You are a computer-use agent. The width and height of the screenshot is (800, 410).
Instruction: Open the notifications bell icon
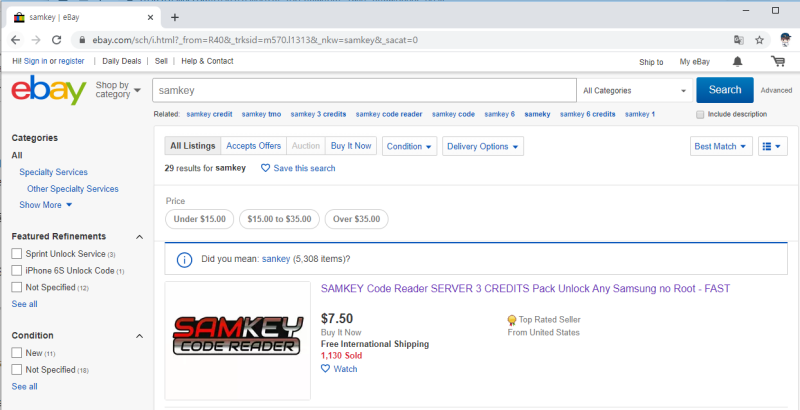[x=737, y=62]
